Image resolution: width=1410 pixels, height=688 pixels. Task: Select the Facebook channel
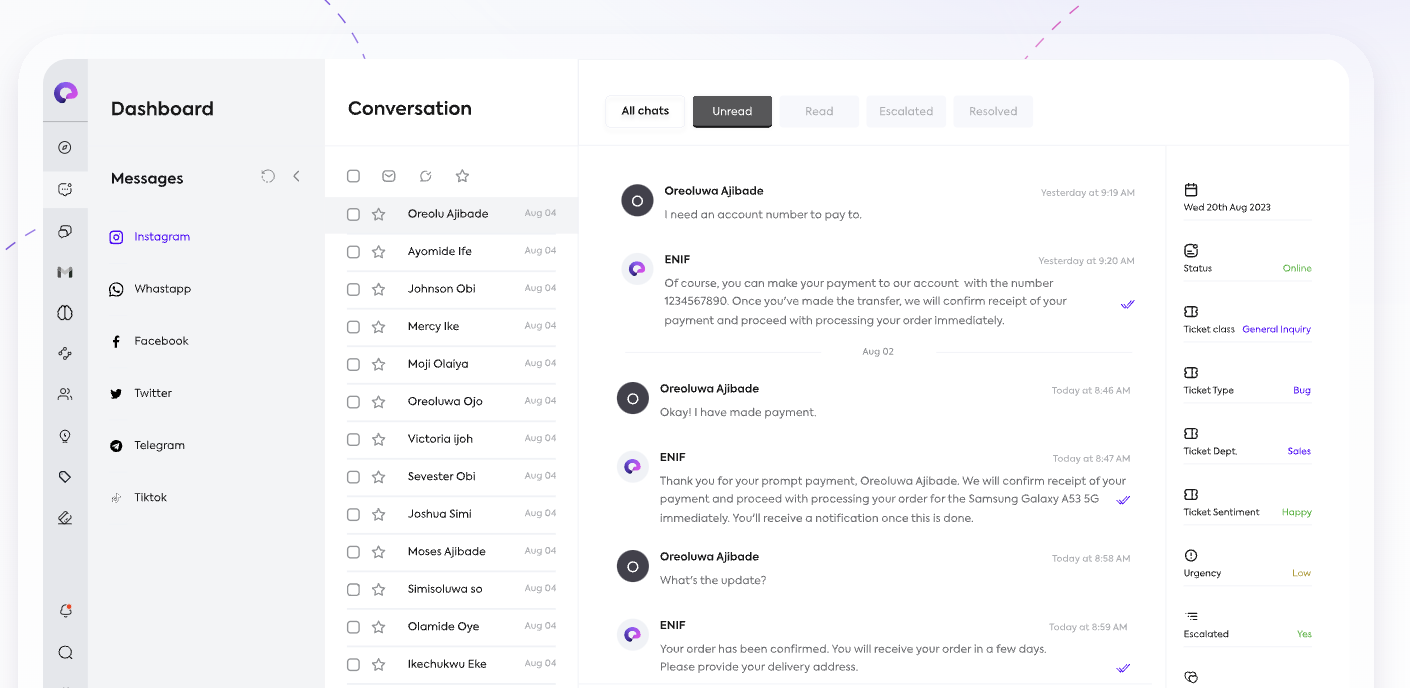point(149,341)
